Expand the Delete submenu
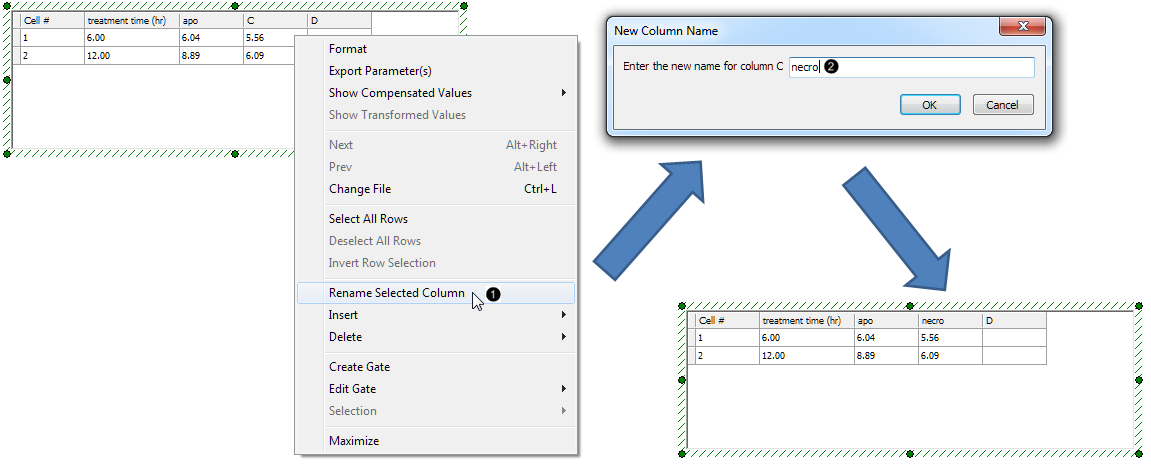The width and height of the screenshot is (1151, 469). click(345, 337)
